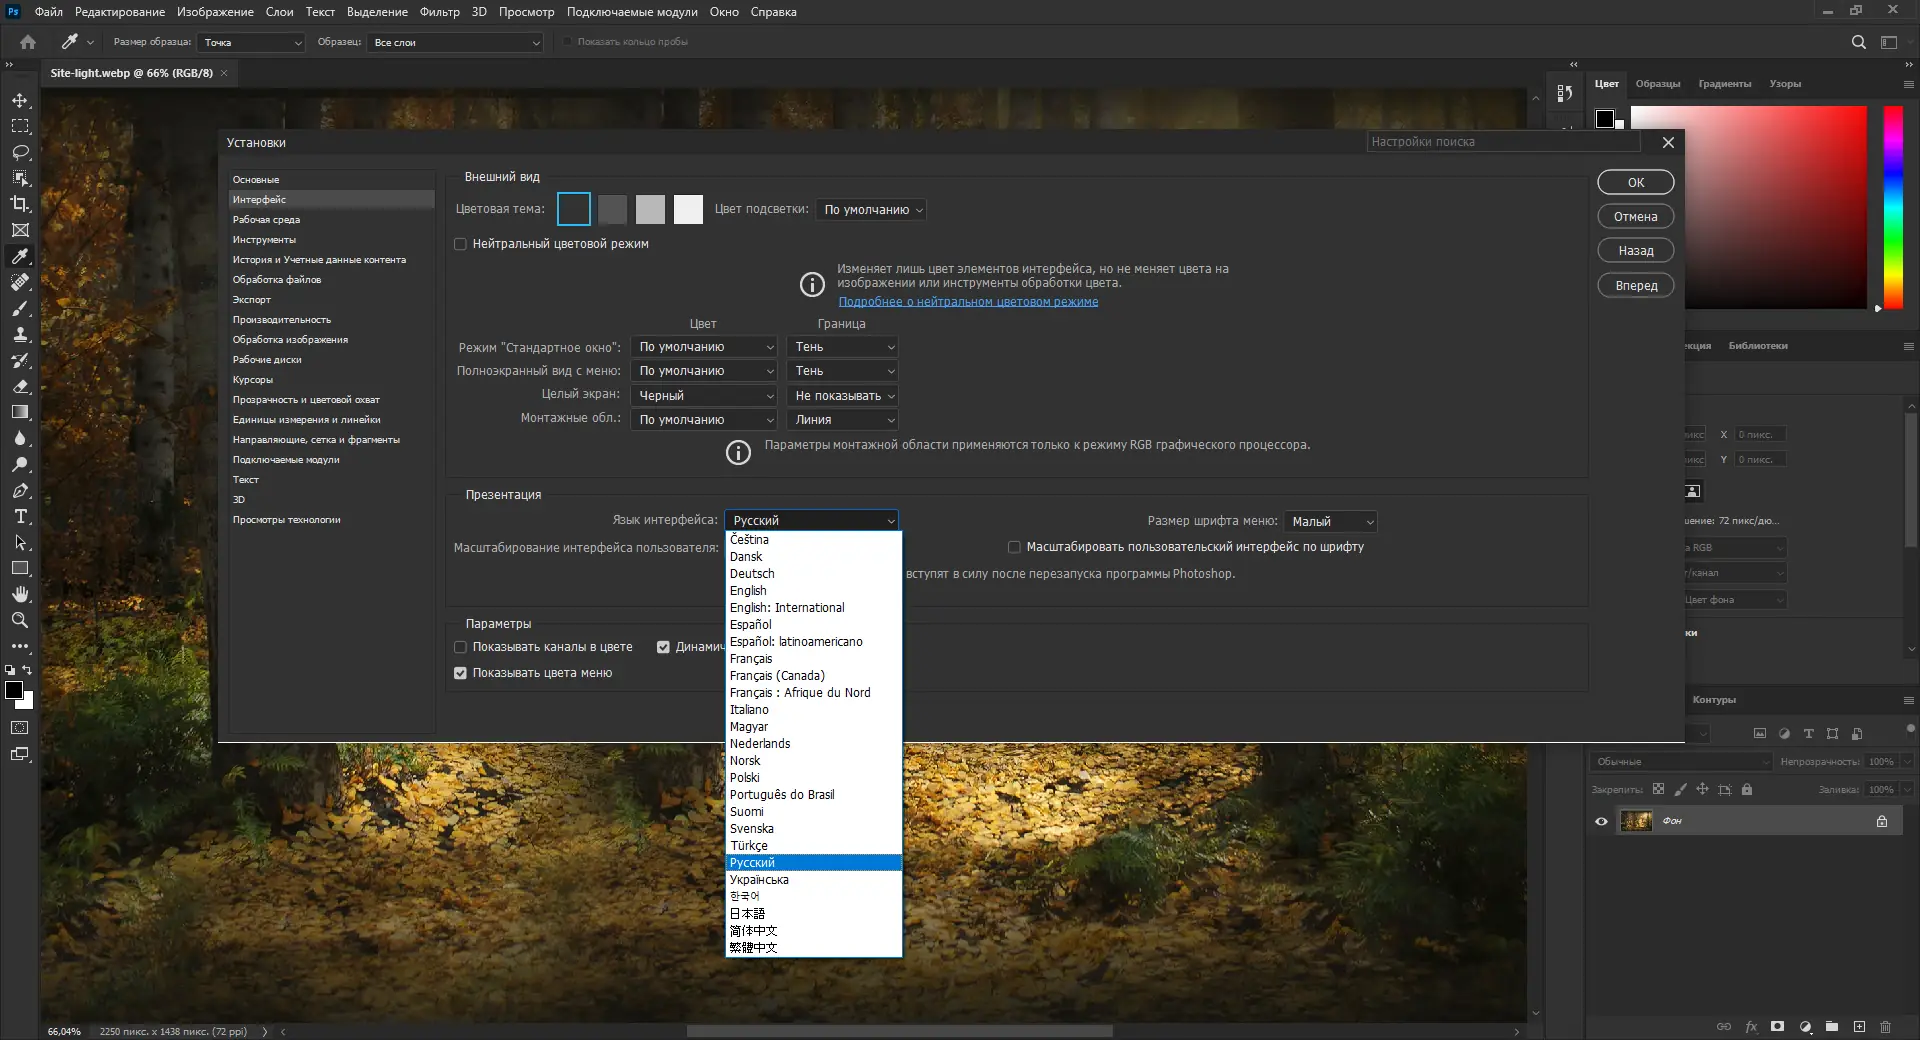This screenshot has width=1920, height=1040.
Task: Choose Deutsch from the language list
Action: coord(752,574)
